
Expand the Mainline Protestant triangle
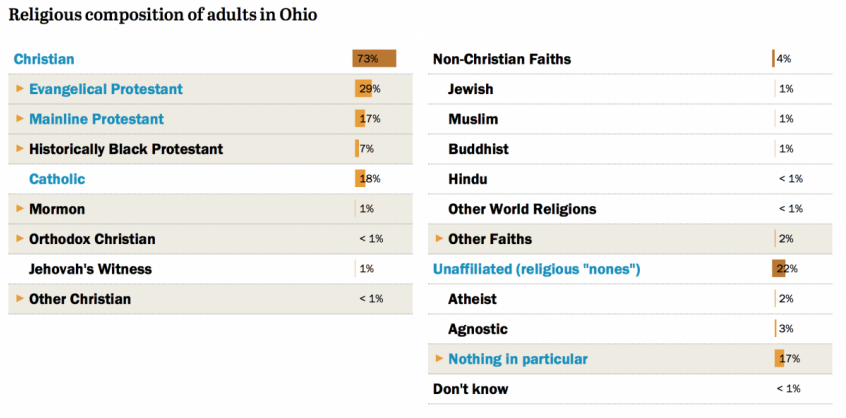[x=20, y=119]
